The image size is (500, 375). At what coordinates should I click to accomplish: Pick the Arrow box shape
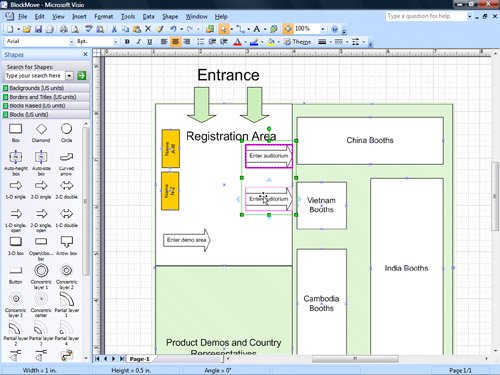point(66,245)
